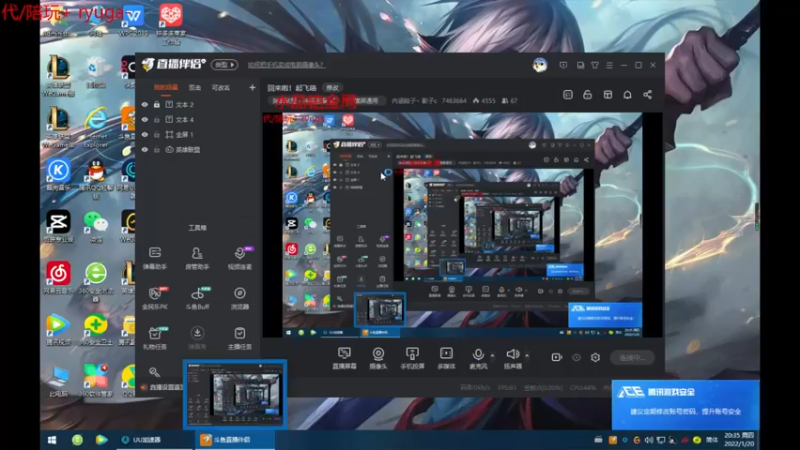Viewport: 800px width, 450px height.
Task: Add 多媒体 media source
Action: click(446, 358)
